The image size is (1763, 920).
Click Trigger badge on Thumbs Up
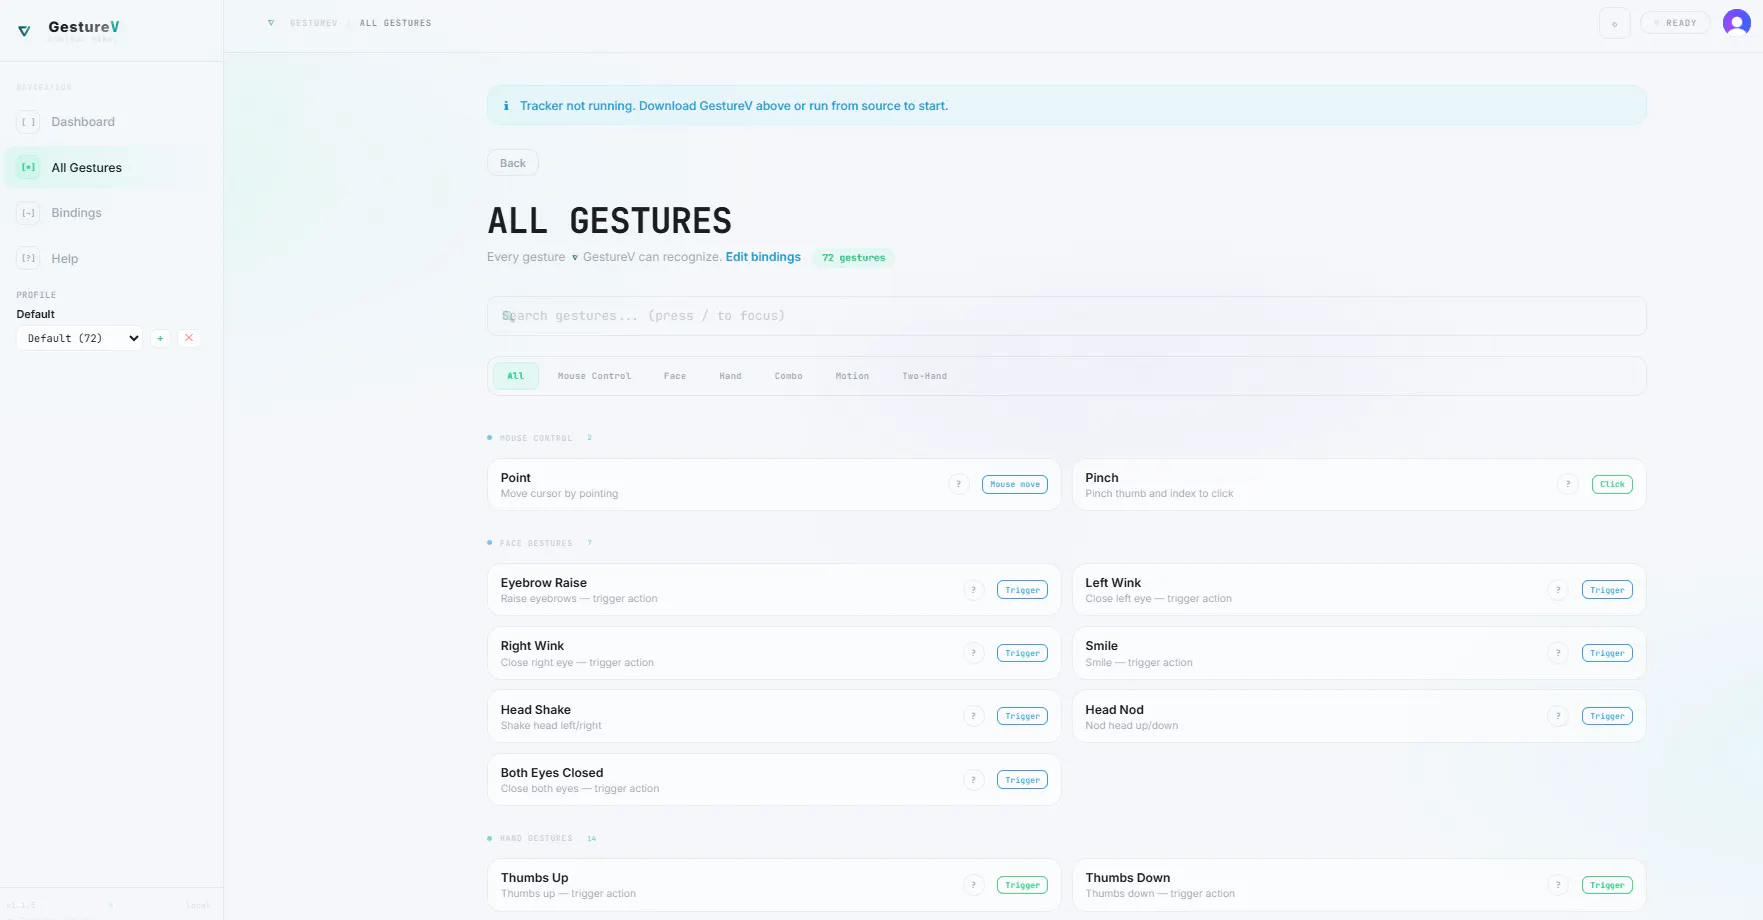[x=1022, y=885]
